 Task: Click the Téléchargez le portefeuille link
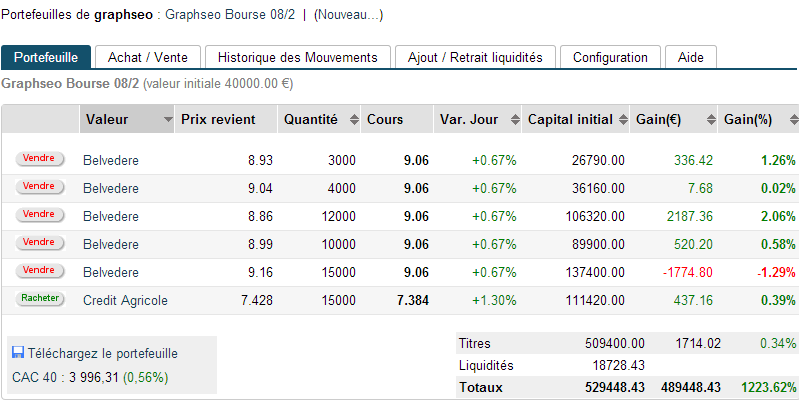(103, 353)
